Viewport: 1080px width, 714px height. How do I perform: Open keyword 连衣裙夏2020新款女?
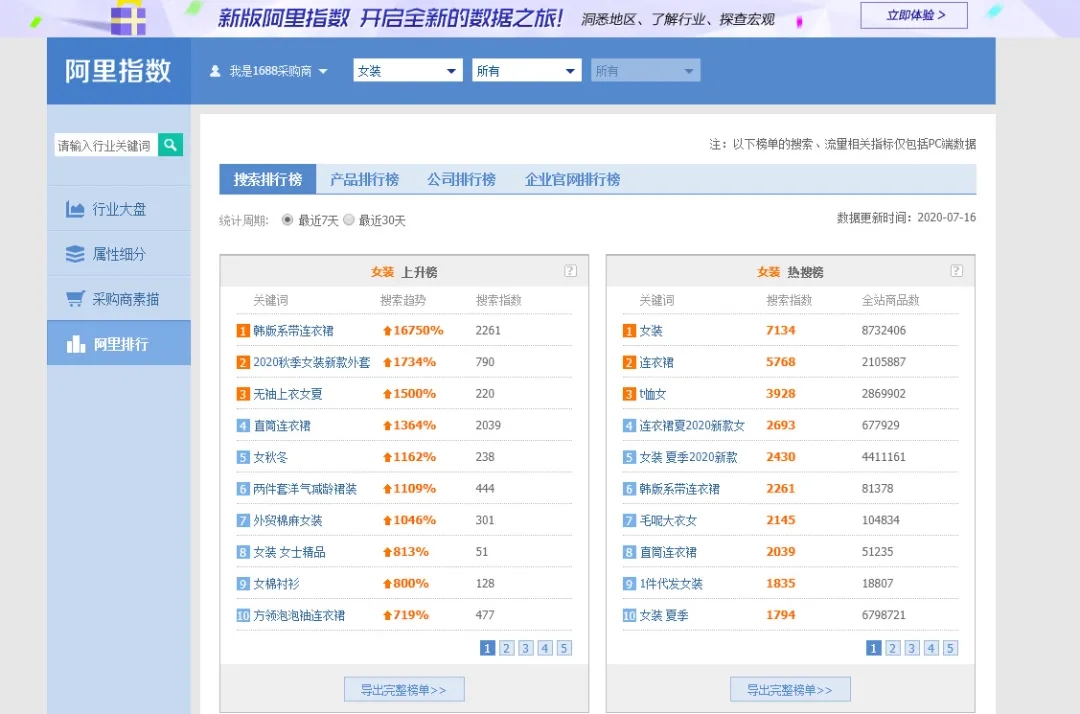click(x=692, y=426)
